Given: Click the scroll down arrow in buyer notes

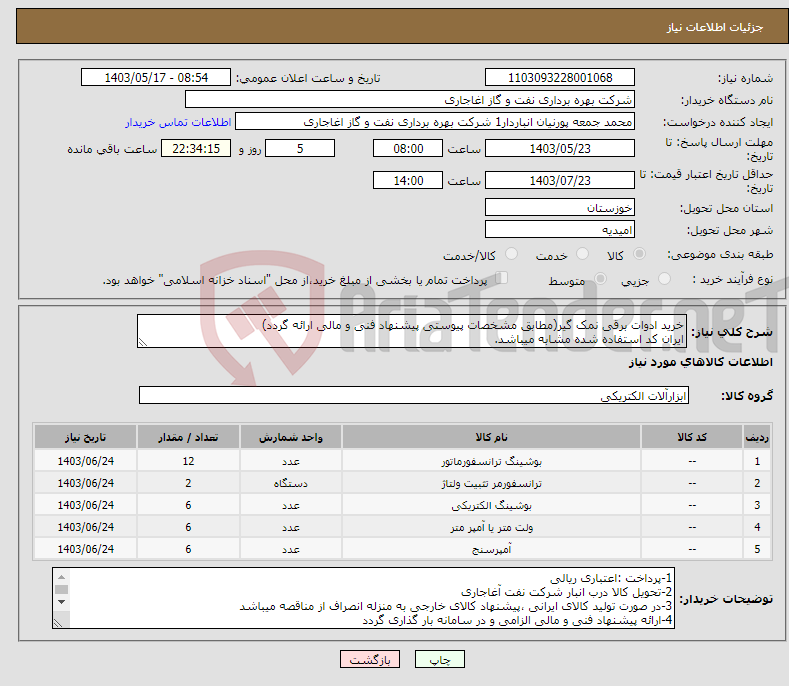Looking at the screenshot, I should pos(61,602).
